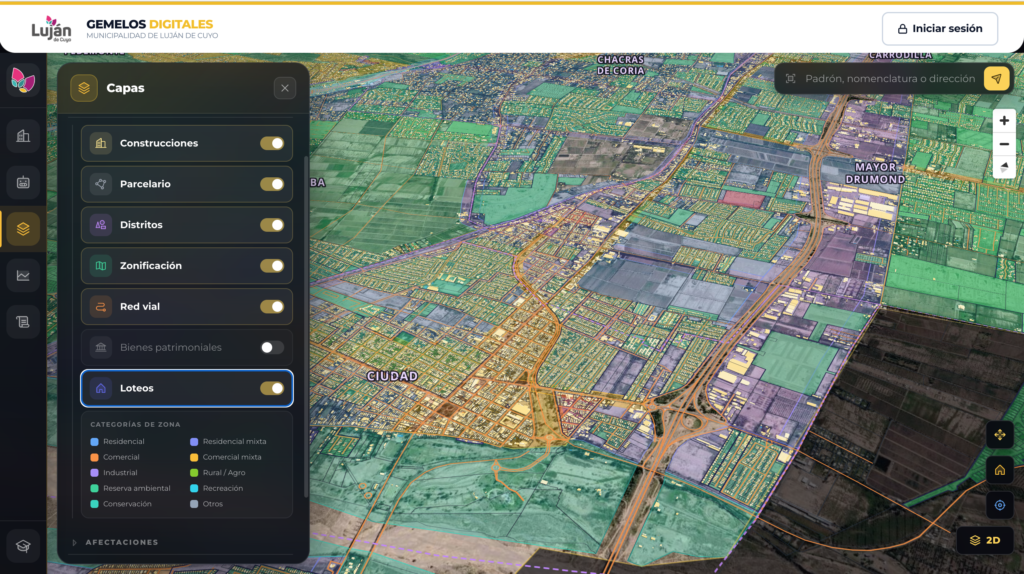
Task: Click the Recreación cyan swatch
Action: 194,488
